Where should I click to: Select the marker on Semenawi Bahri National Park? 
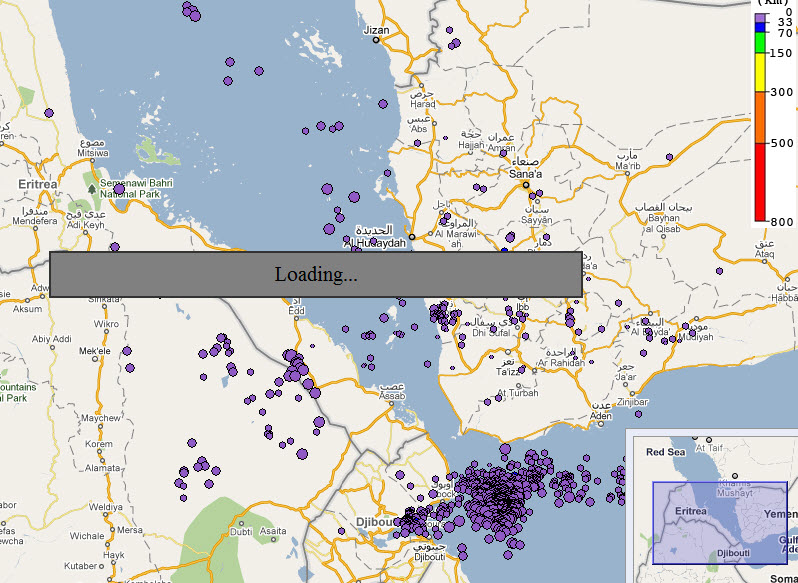click(119, 189)
